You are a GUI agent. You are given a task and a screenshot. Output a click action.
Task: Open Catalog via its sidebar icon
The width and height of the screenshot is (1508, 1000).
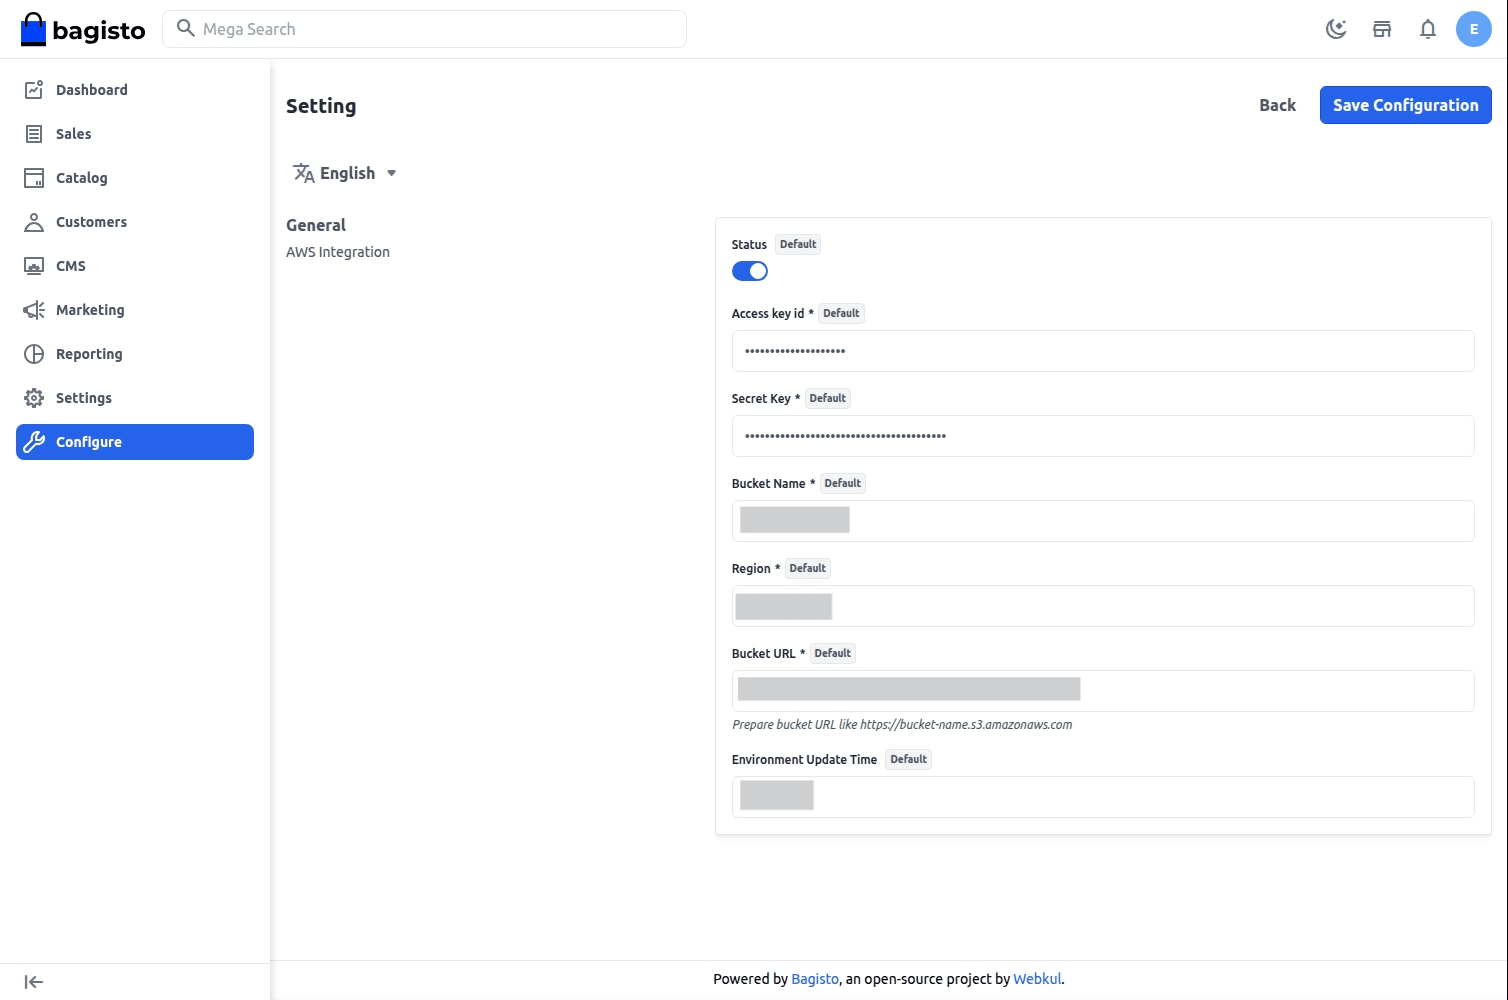[33, 177]
